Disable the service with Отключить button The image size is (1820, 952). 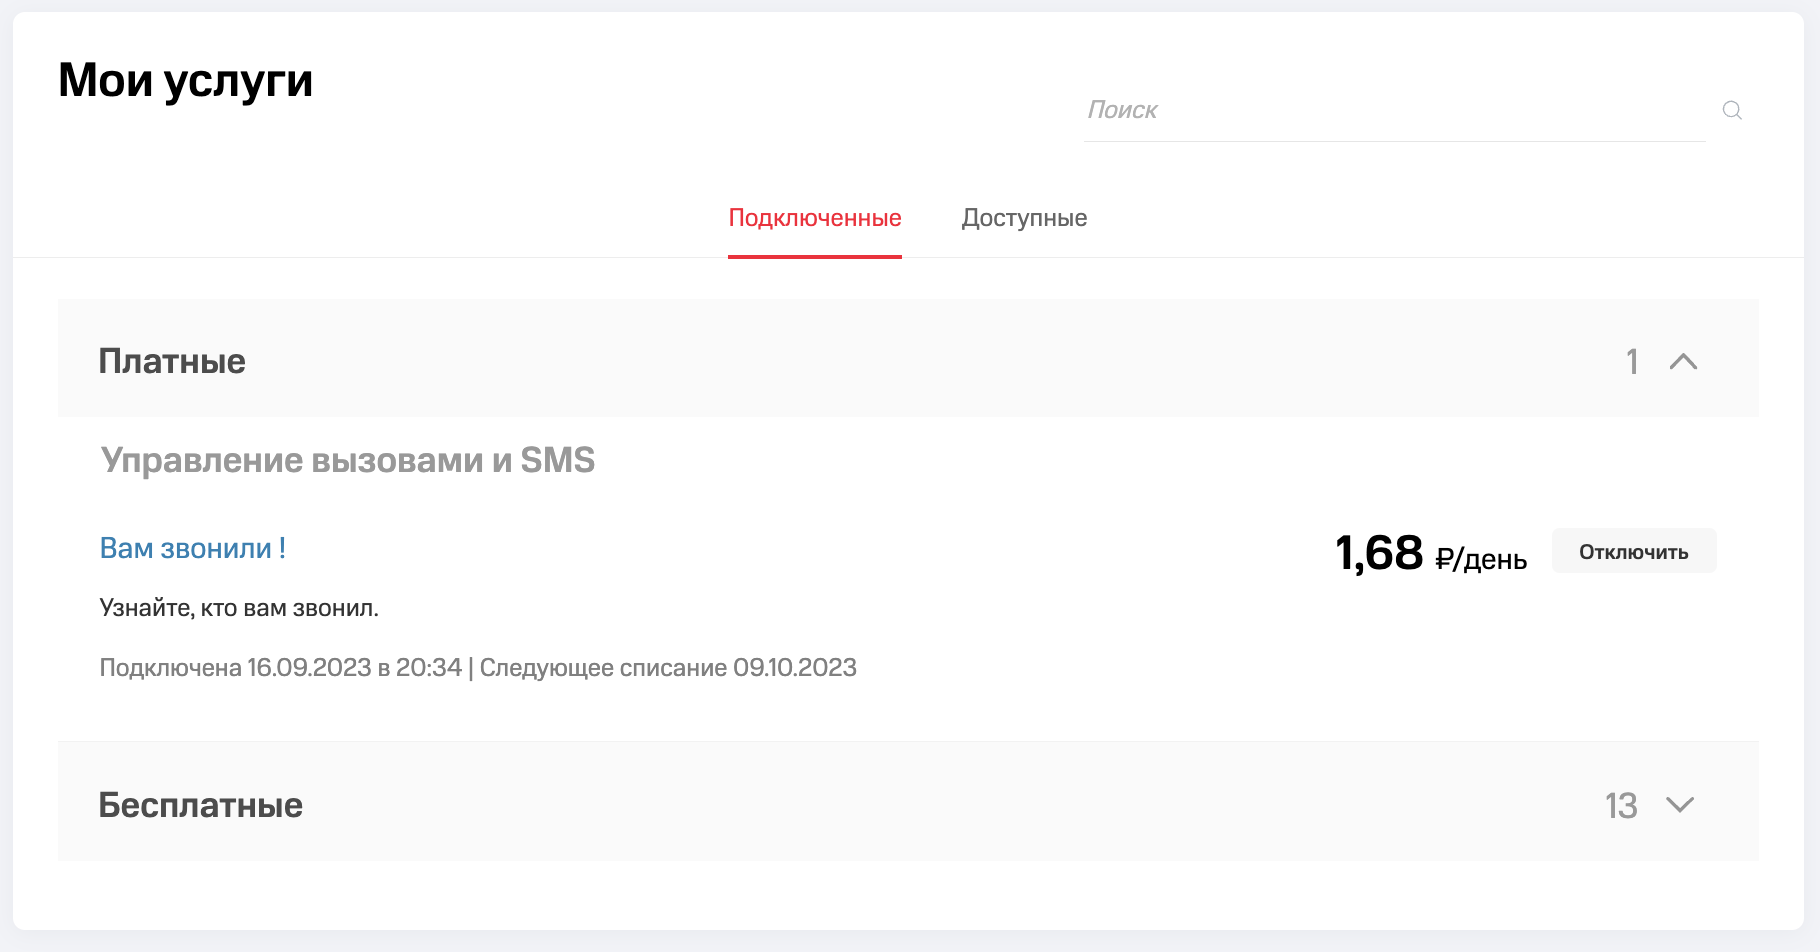point(1634,551)
